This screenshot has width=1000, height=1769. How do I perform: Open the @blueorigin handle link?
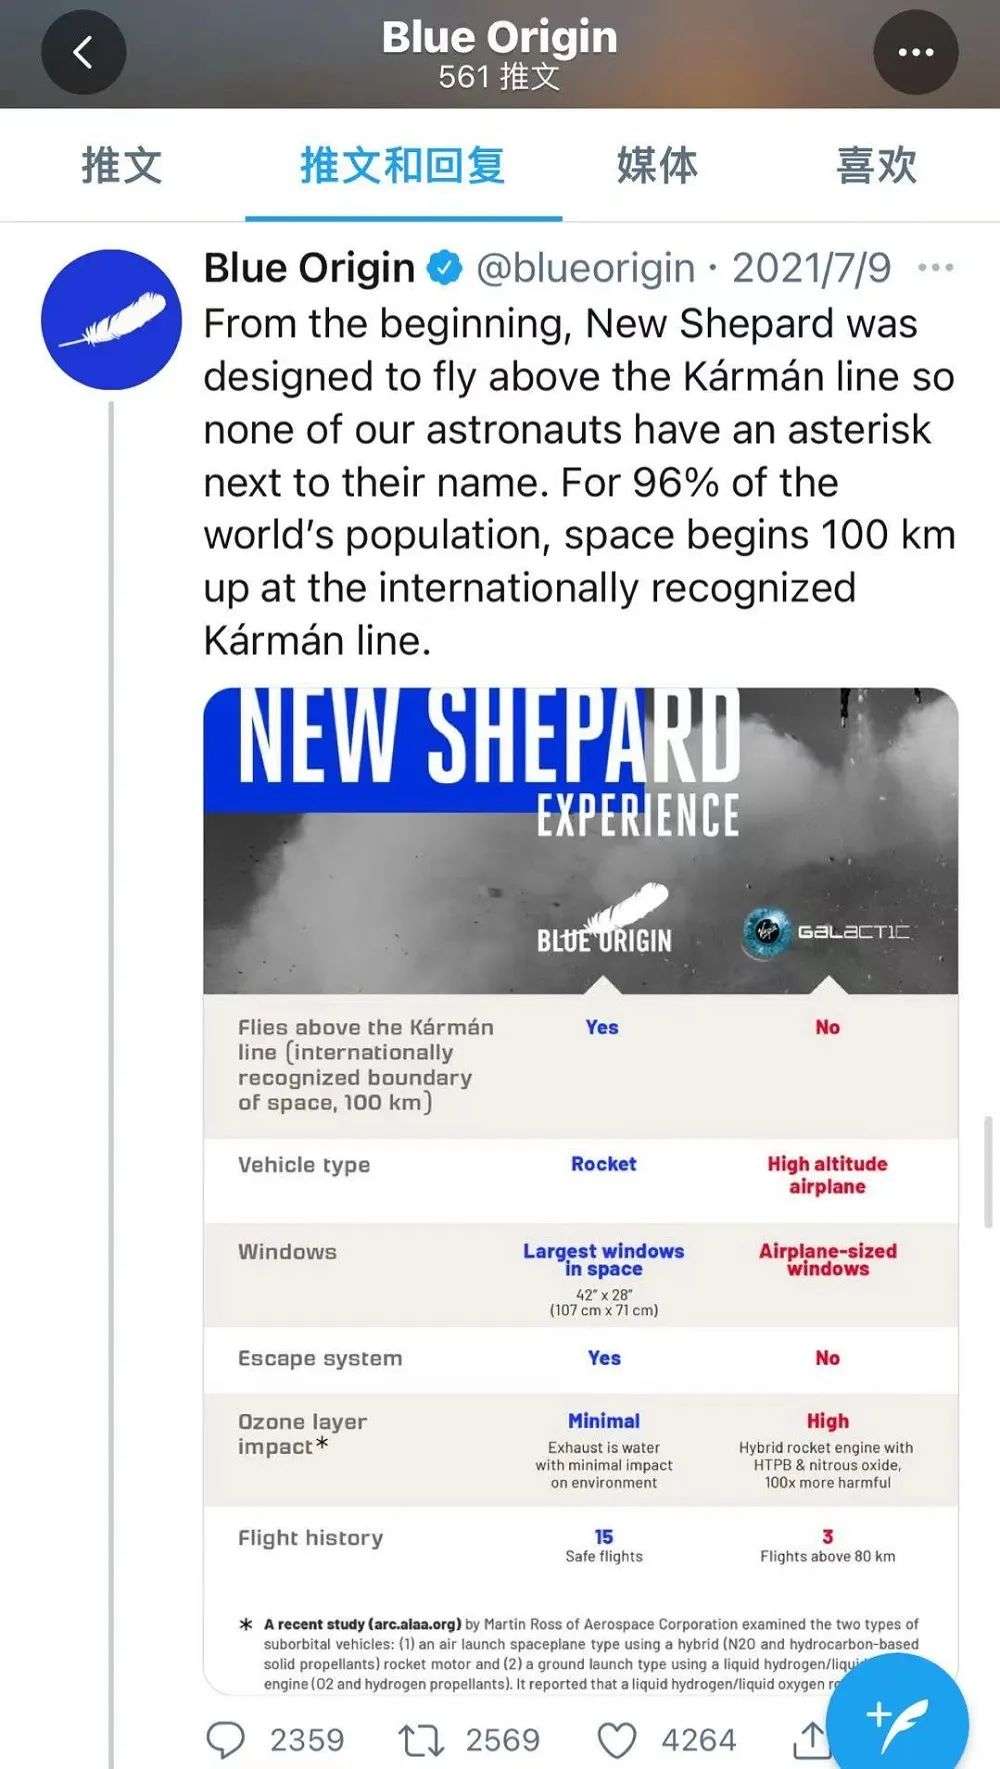pyautogui.click(x=585, y=268)
